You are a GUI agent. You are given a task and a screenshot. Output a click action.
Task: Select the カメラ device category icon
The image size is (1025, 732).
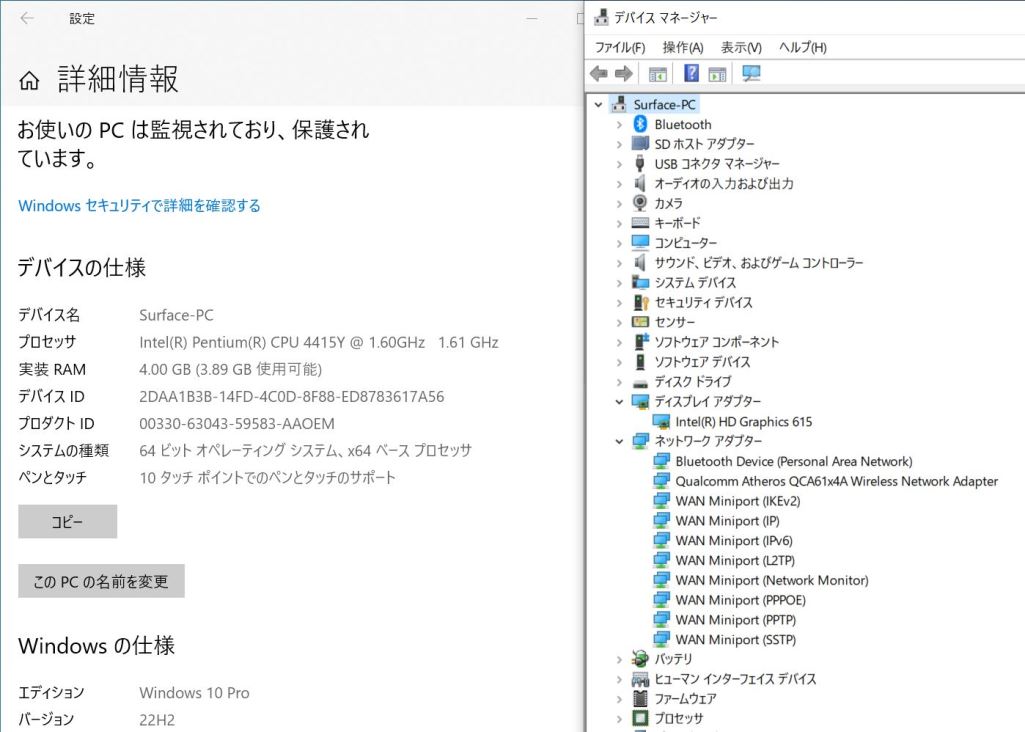click(x=641, y=203)
